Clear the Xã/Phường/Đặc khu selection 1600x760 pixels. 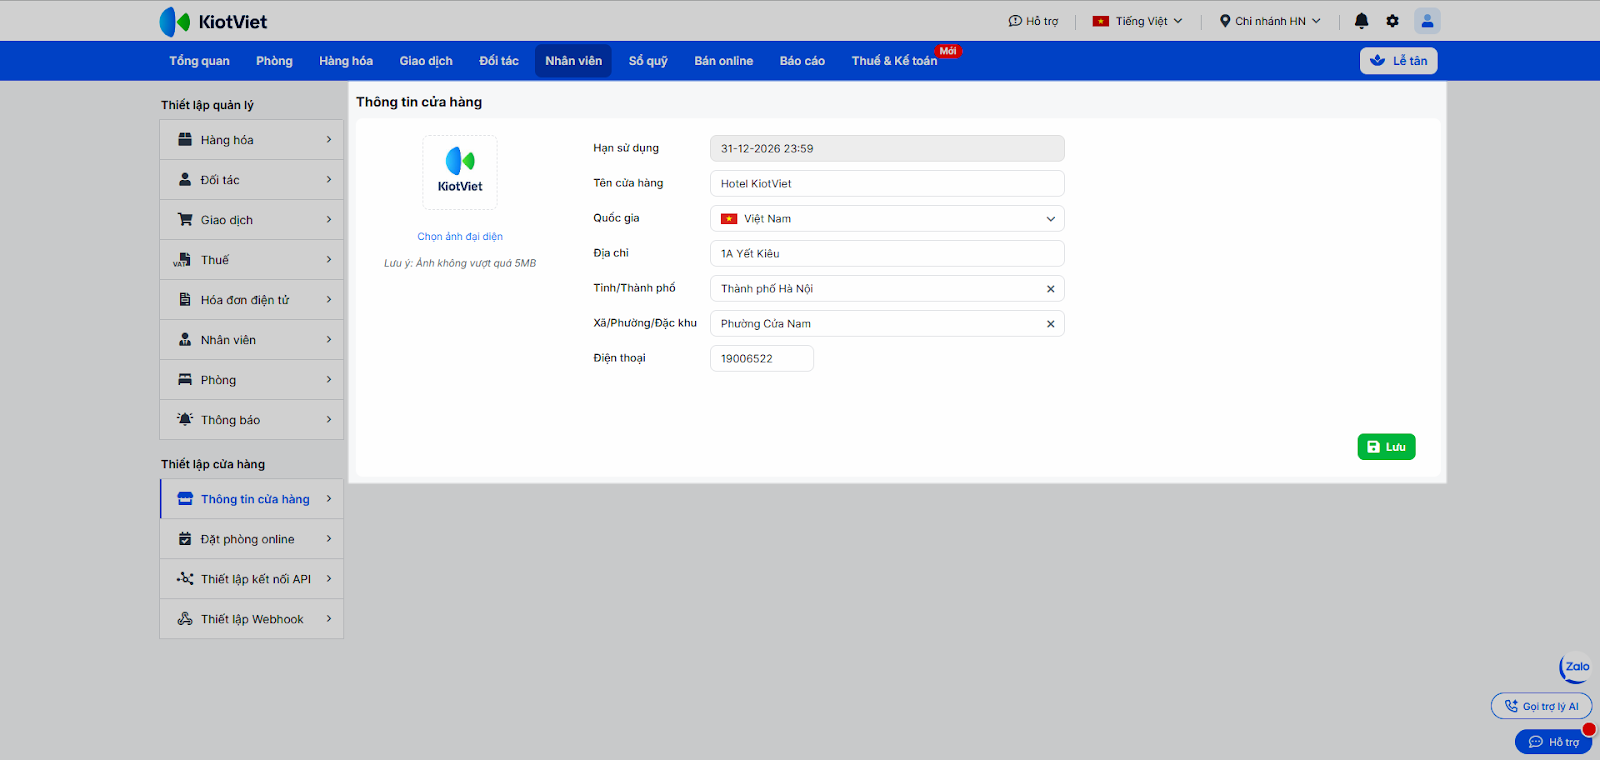tap(1050, 324)
